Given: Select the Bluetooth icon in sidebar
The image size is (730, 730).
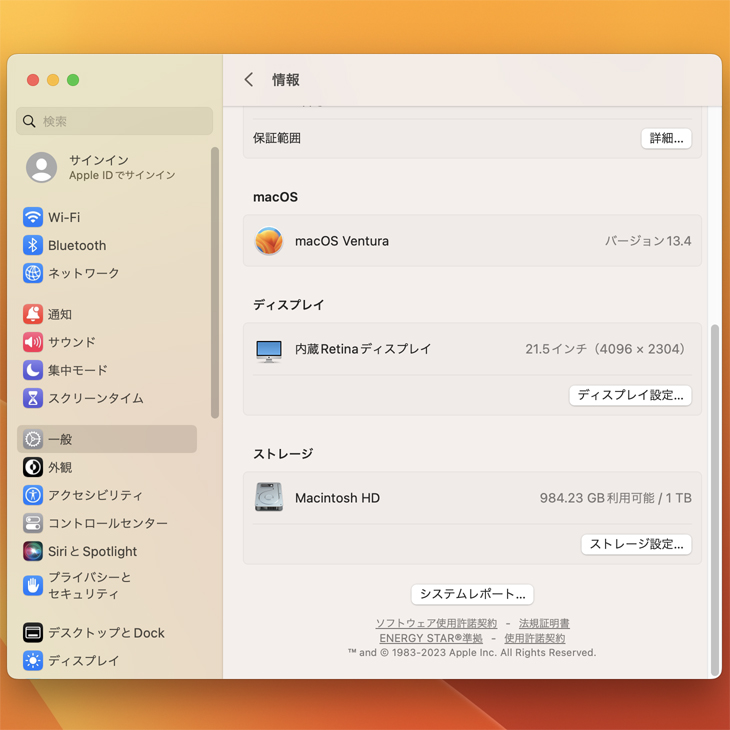Looking at the screenshot, I should (33, 245).
